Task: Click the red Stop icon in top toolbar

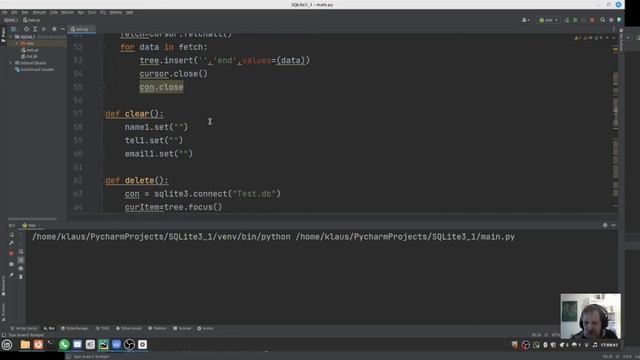Action: click(x=592, y=20)
